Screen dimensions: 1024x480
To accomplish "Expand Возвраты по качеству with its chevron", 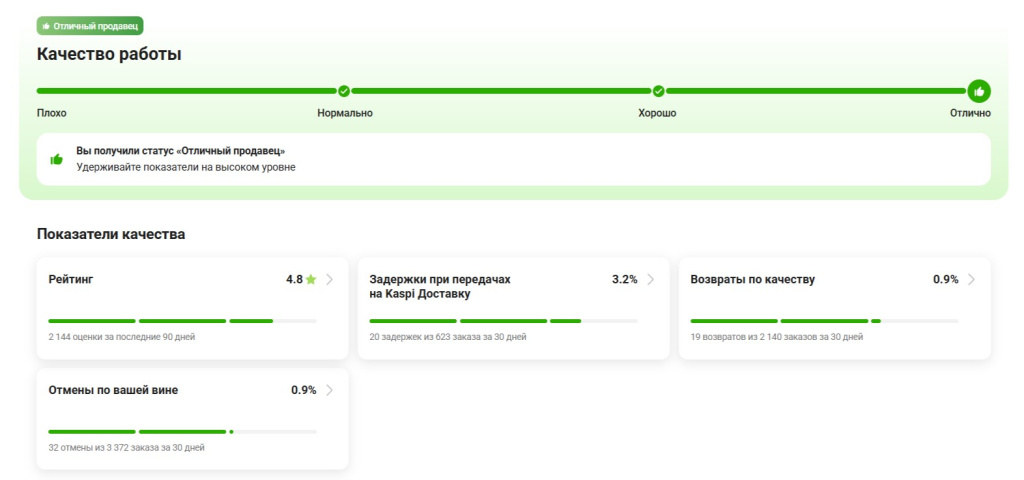I will [972, 280].
